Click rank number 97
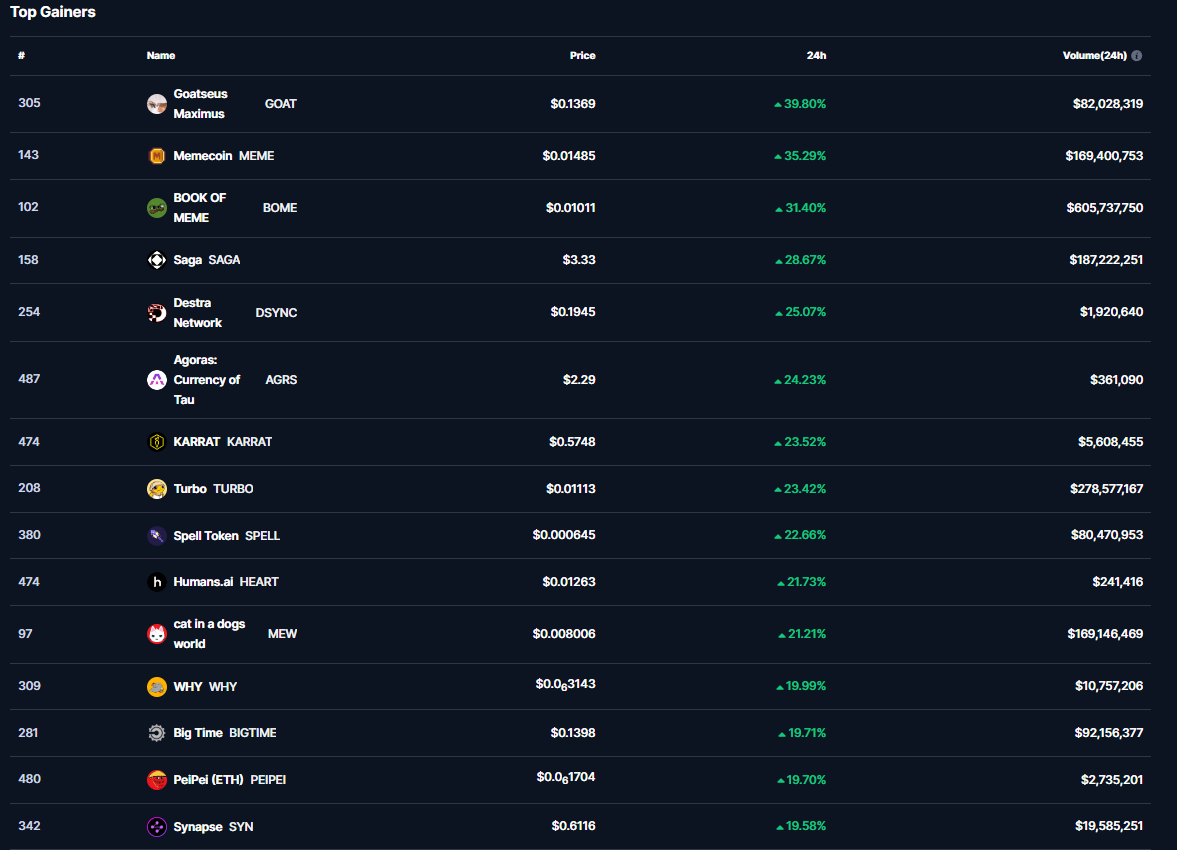The width and height of the screenshot is (1177, 850). (x=26, y=634)
